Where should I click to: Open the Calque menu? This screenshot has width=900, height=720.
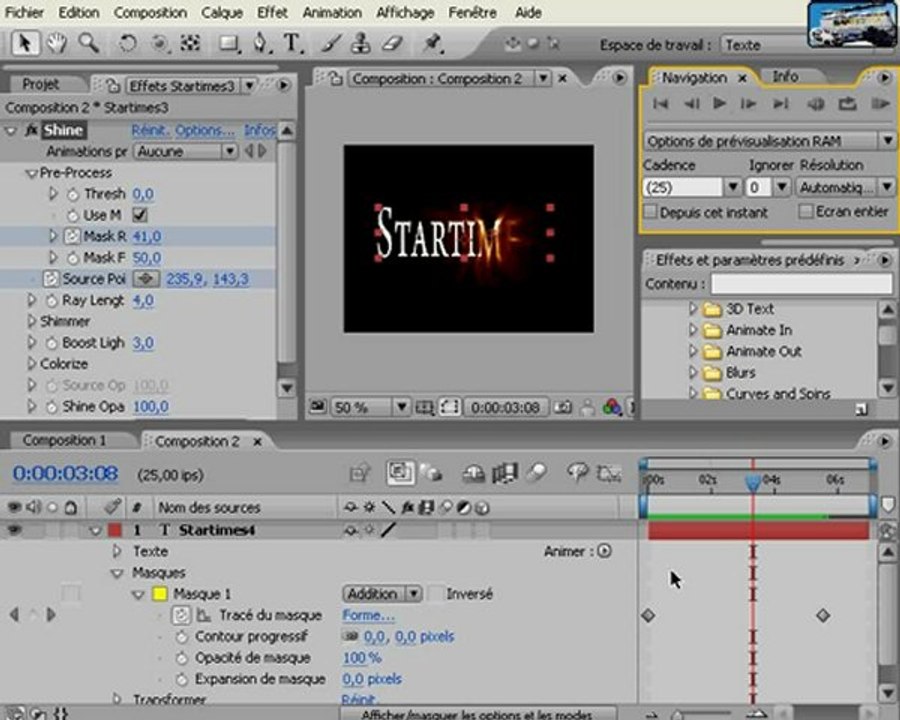click(x=222, y=12)
